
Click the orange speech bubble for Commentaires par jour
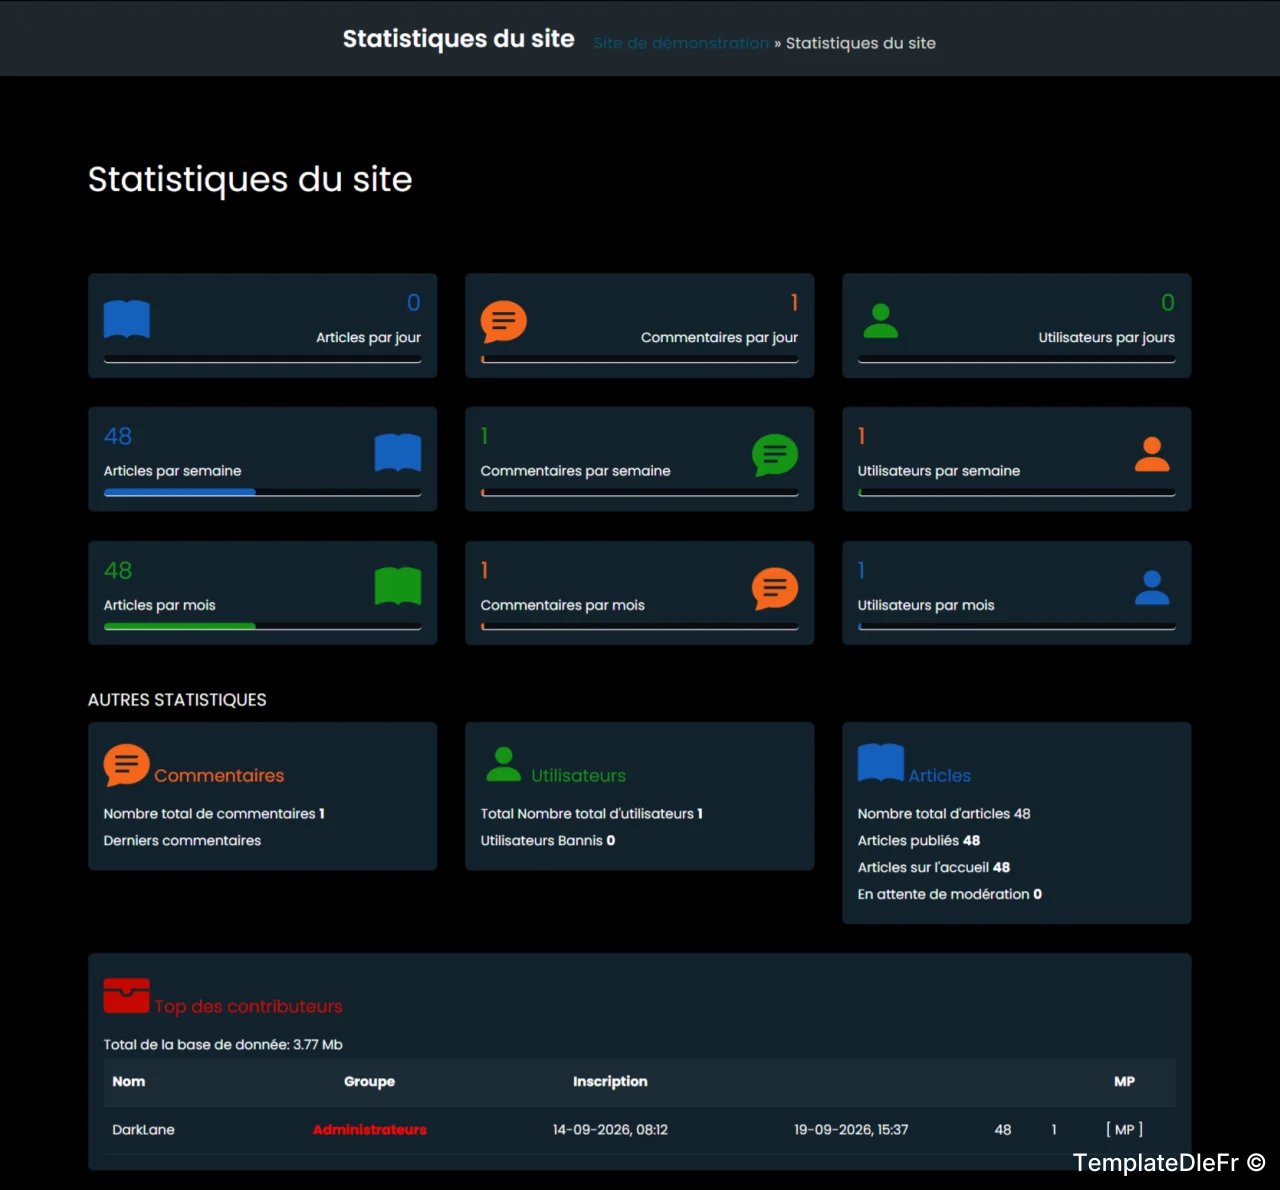coord(504,321)
